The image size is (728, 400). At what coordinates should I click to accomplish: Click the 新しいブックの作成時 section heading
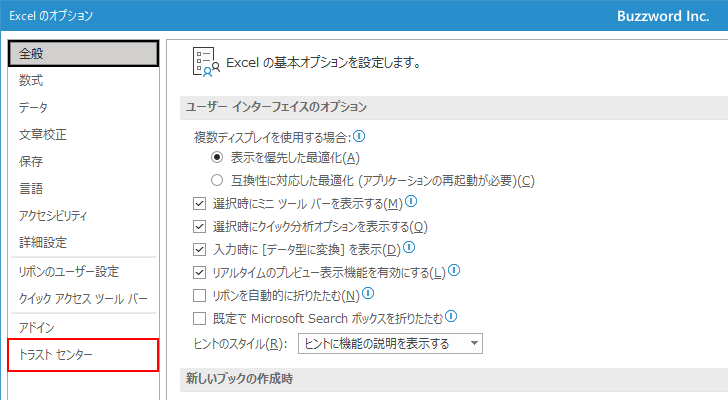tap(240, 379)
